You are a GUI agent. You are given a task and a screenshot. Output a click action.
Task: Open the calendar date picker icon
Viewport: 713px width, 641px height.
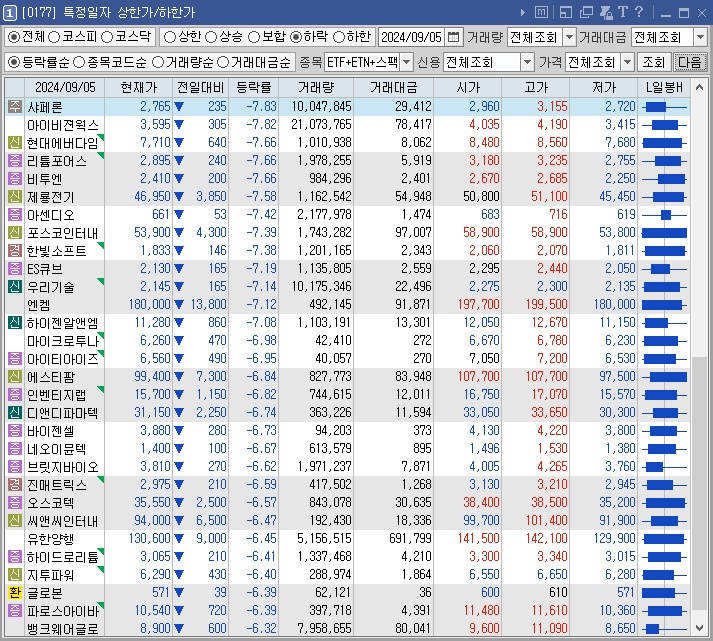453,37
